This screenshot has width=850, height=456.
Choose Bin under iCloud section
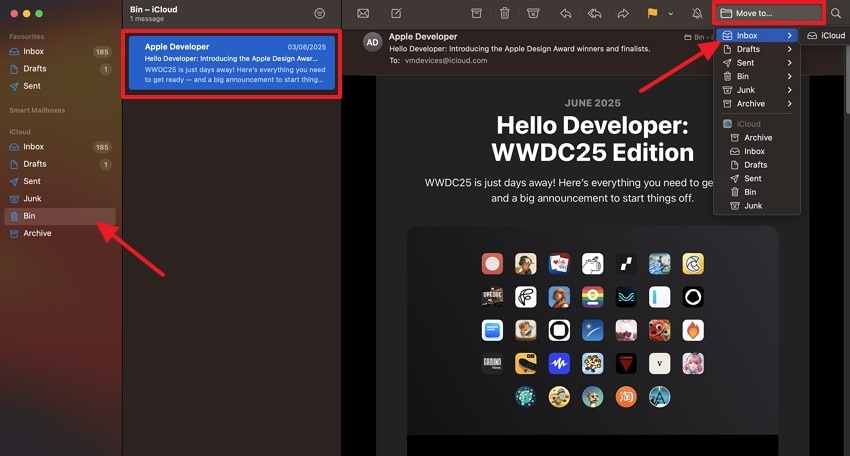click(x=757, y=192)
